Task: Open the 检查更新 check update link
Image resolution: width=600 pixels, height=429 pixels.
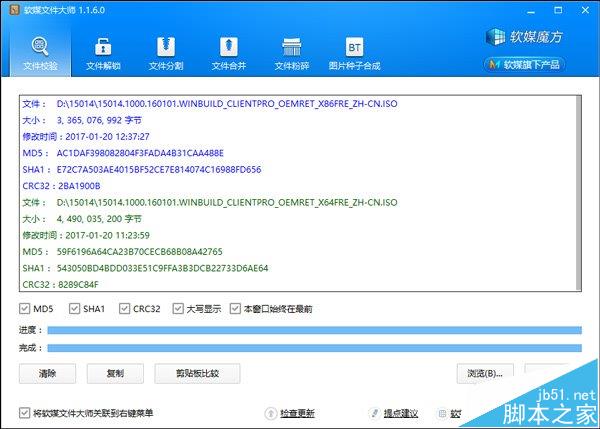Action: coord(297,413)
